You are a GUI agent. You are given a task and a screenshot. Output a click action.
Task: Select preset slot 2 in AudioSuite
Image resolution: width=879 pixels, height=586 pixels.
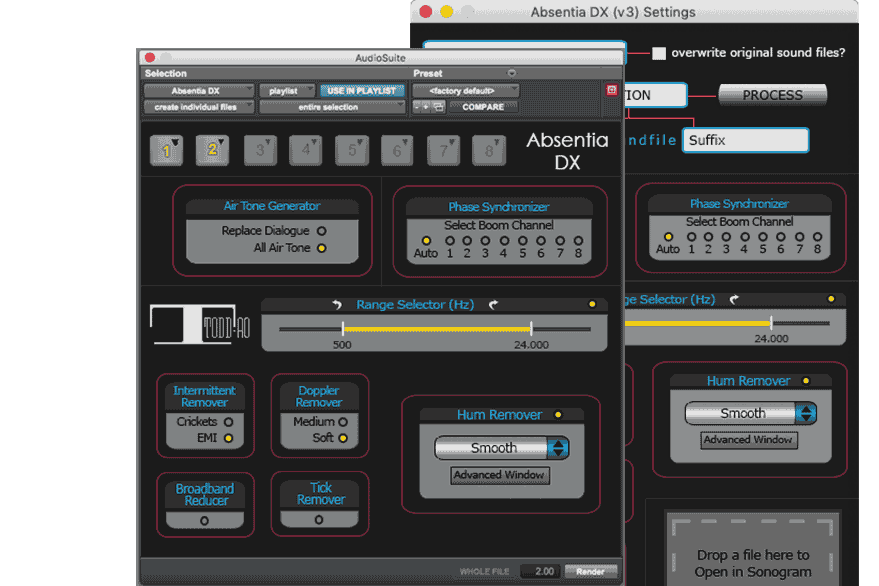click(212, 150)
